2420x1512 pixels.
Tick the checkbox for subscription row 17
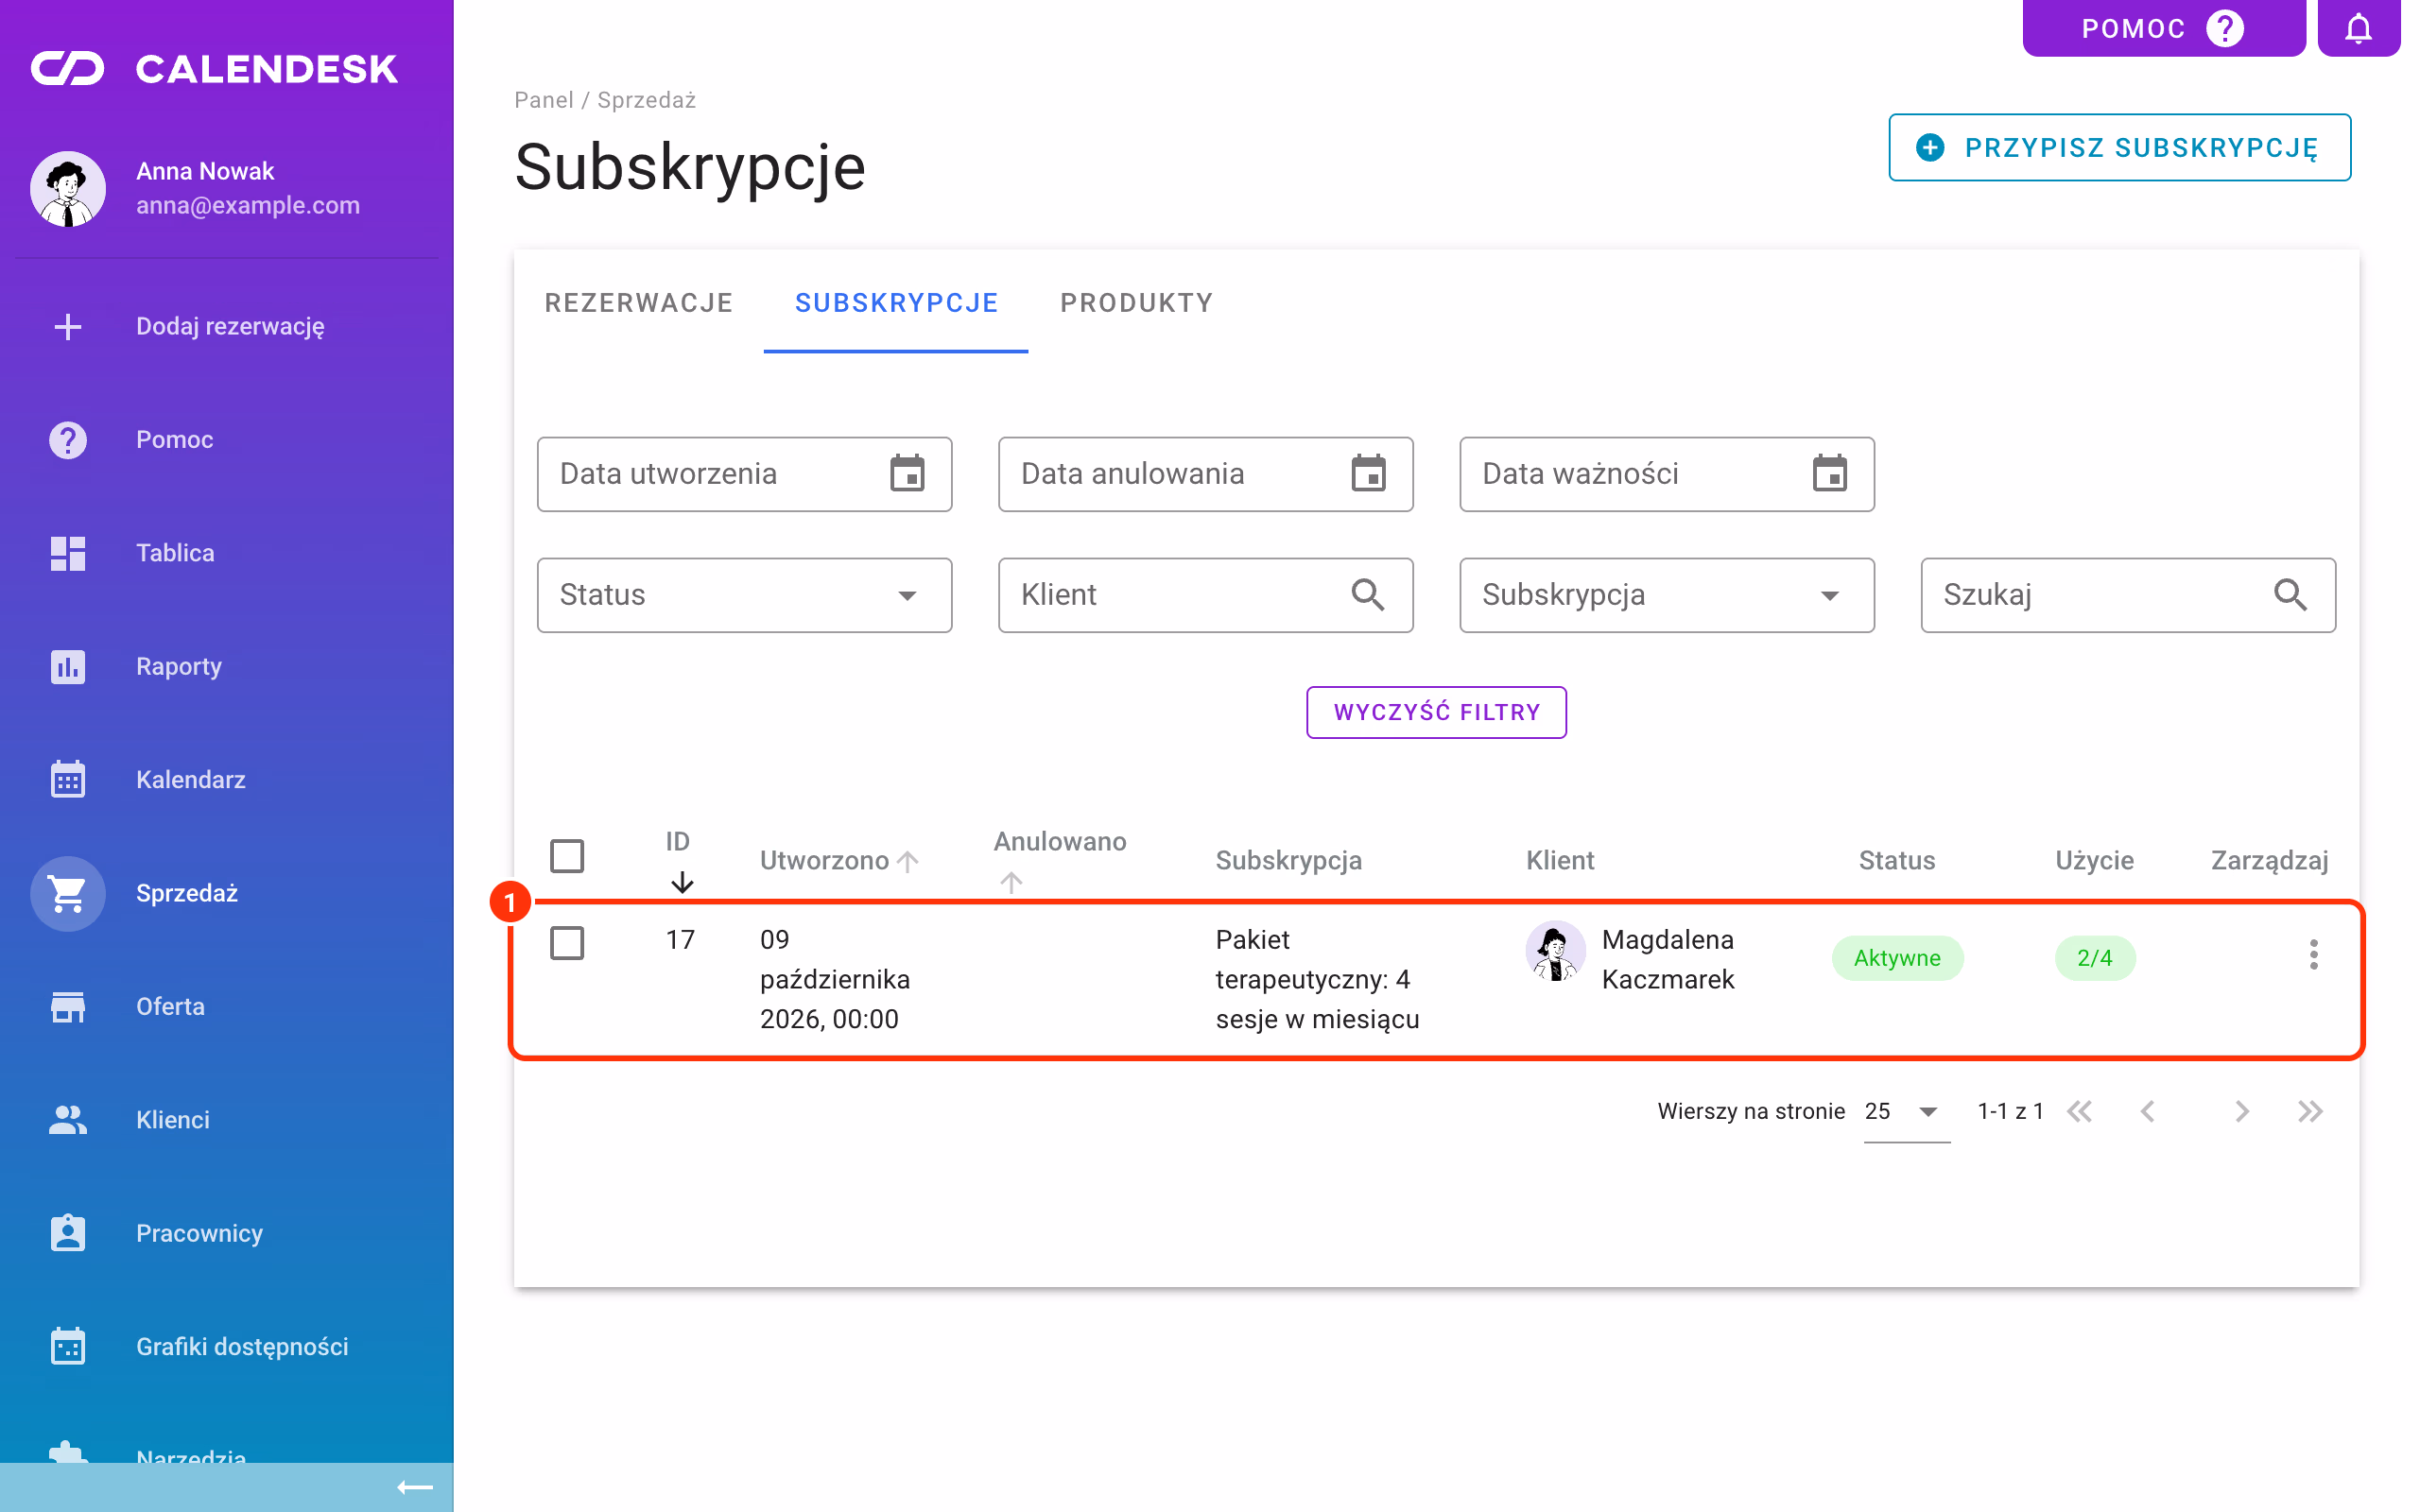pyautogui.click(x=567, y=942)
